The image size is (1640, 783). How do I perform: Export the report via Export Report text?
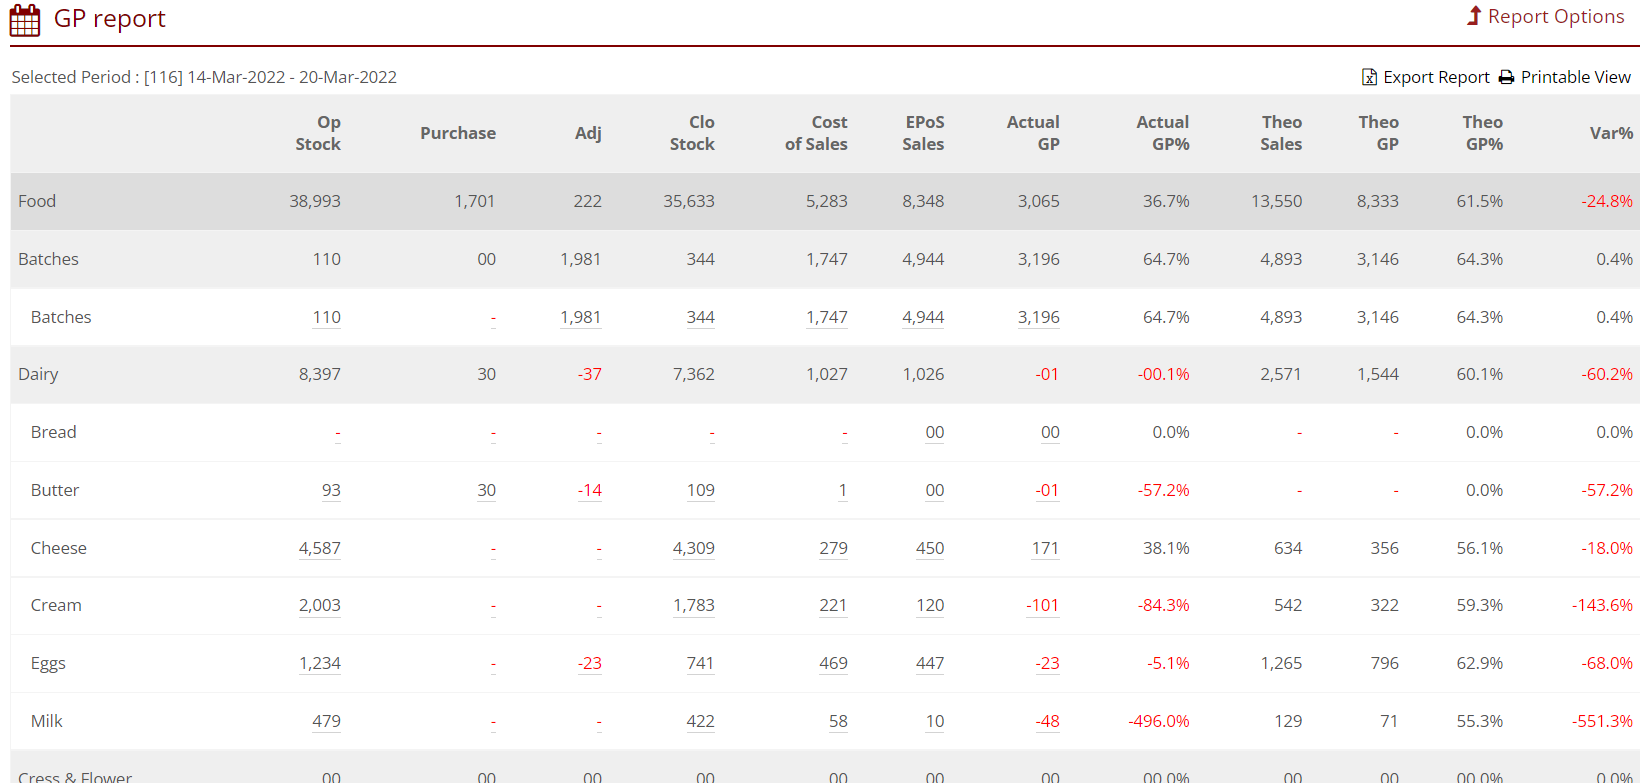tap(1436, 77)
